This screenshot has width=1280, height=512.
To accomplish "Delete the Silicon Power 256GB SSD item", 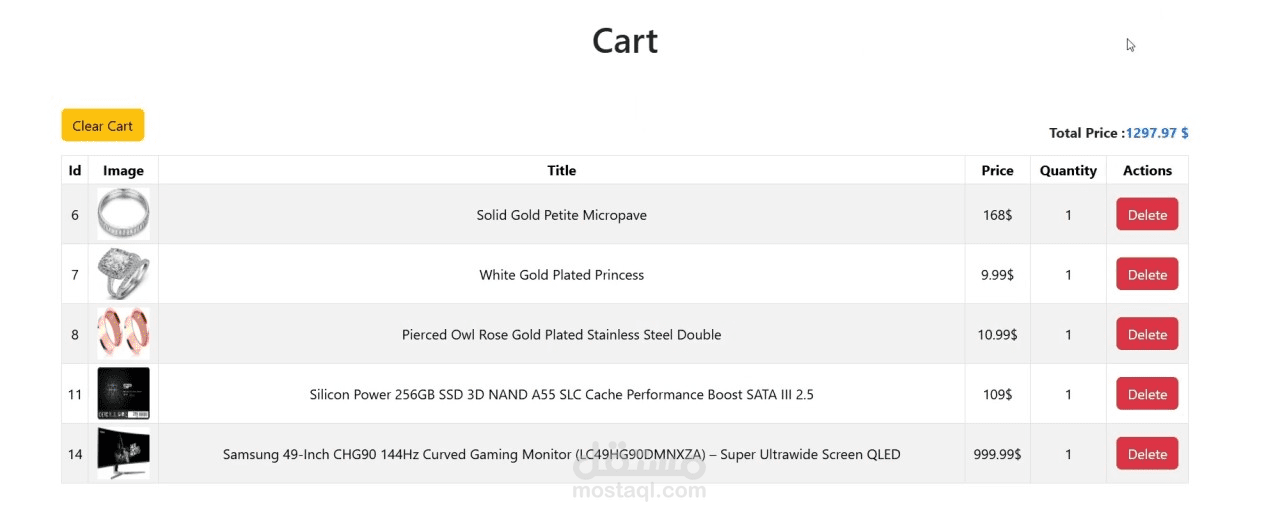I will click(1147, 394).
